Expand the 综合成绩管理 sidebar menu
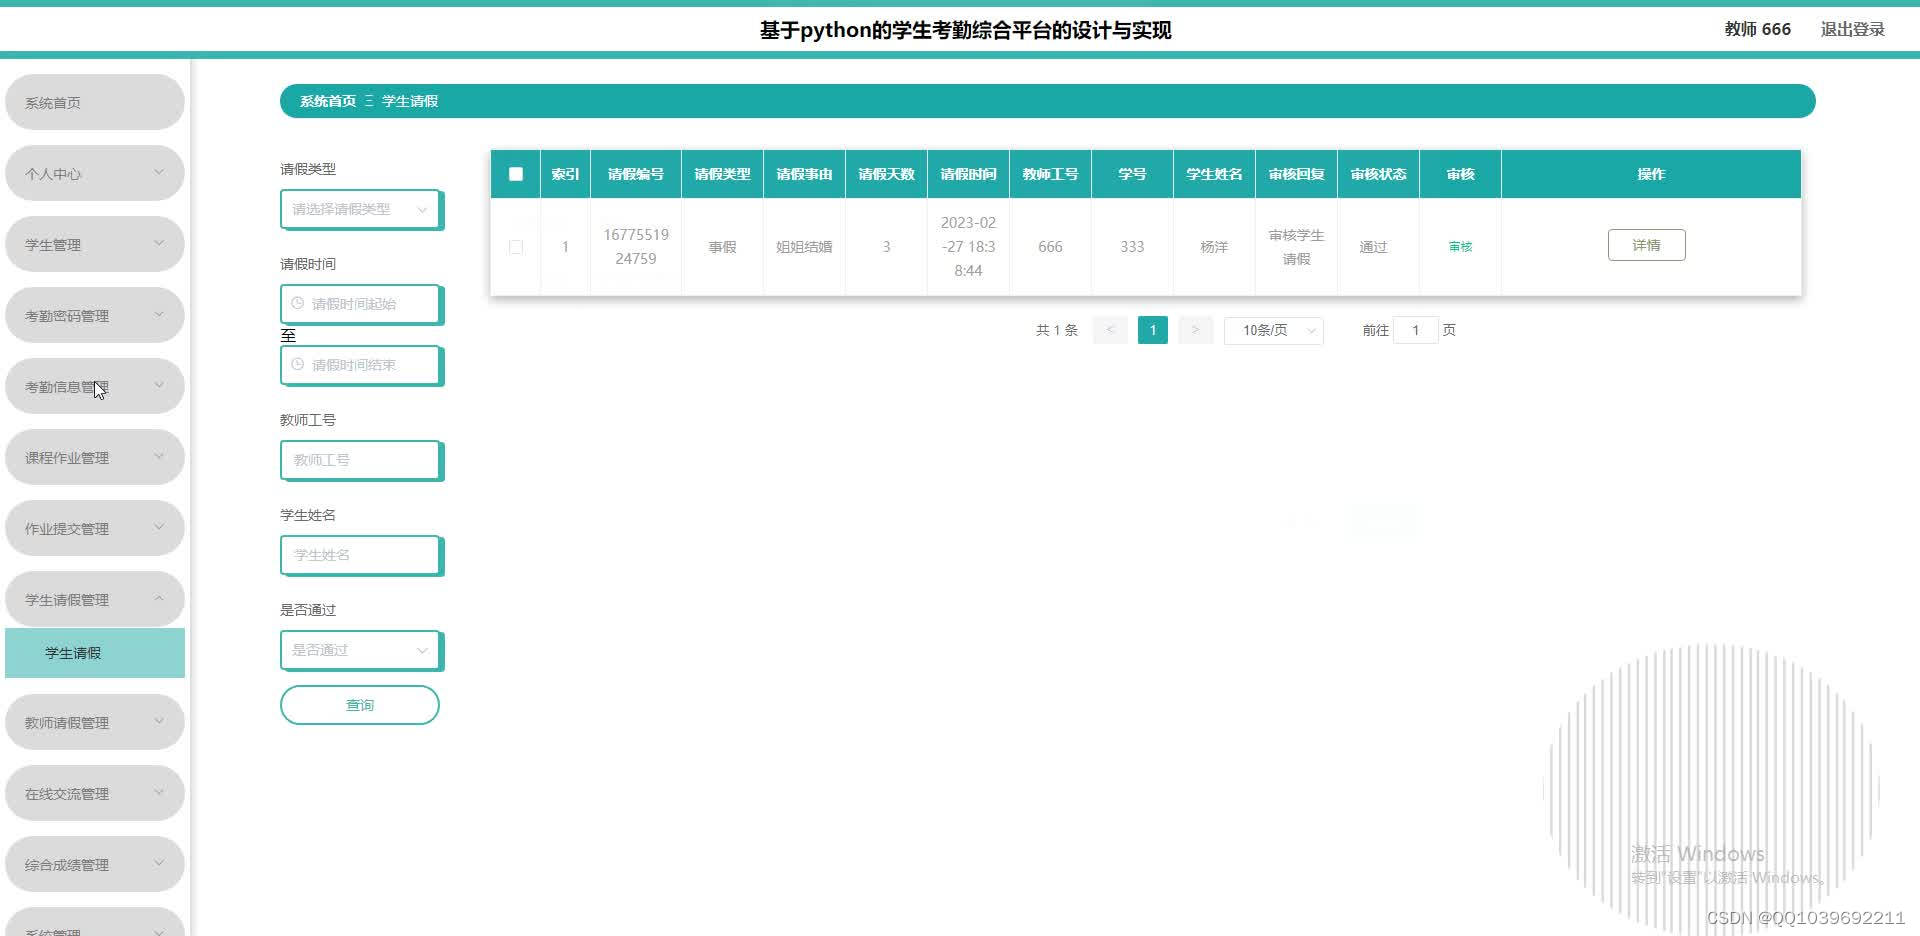Viewport: 1920px width, 936px height. coord(95,864)
